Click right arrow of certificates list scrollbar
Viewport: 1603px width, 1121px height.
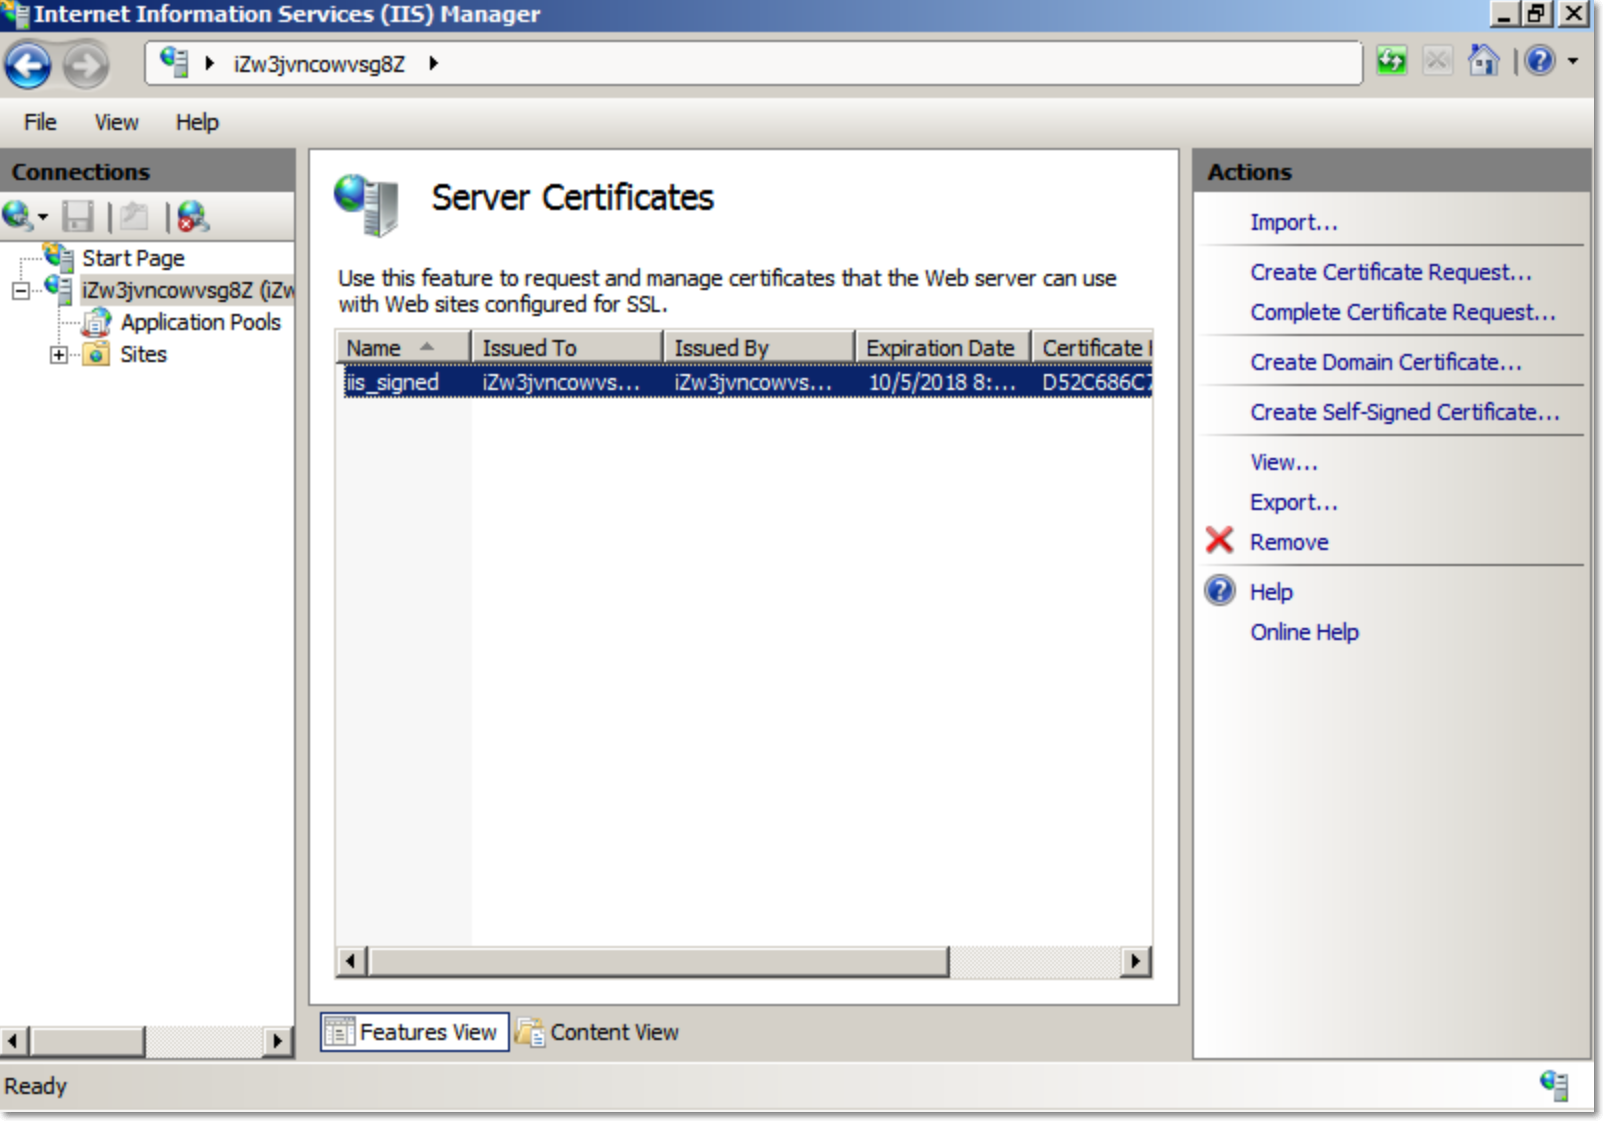click(1135, 961)
